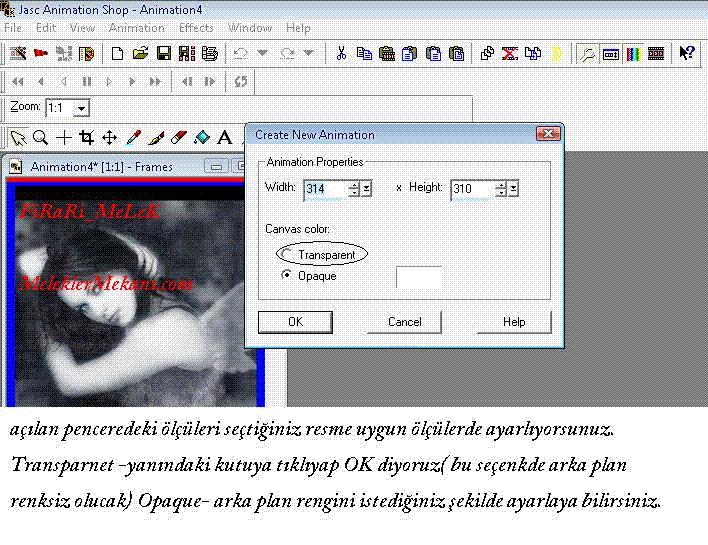Select the Crop tool
Viewport: 708px width, 545px height.
coord(87,137)
